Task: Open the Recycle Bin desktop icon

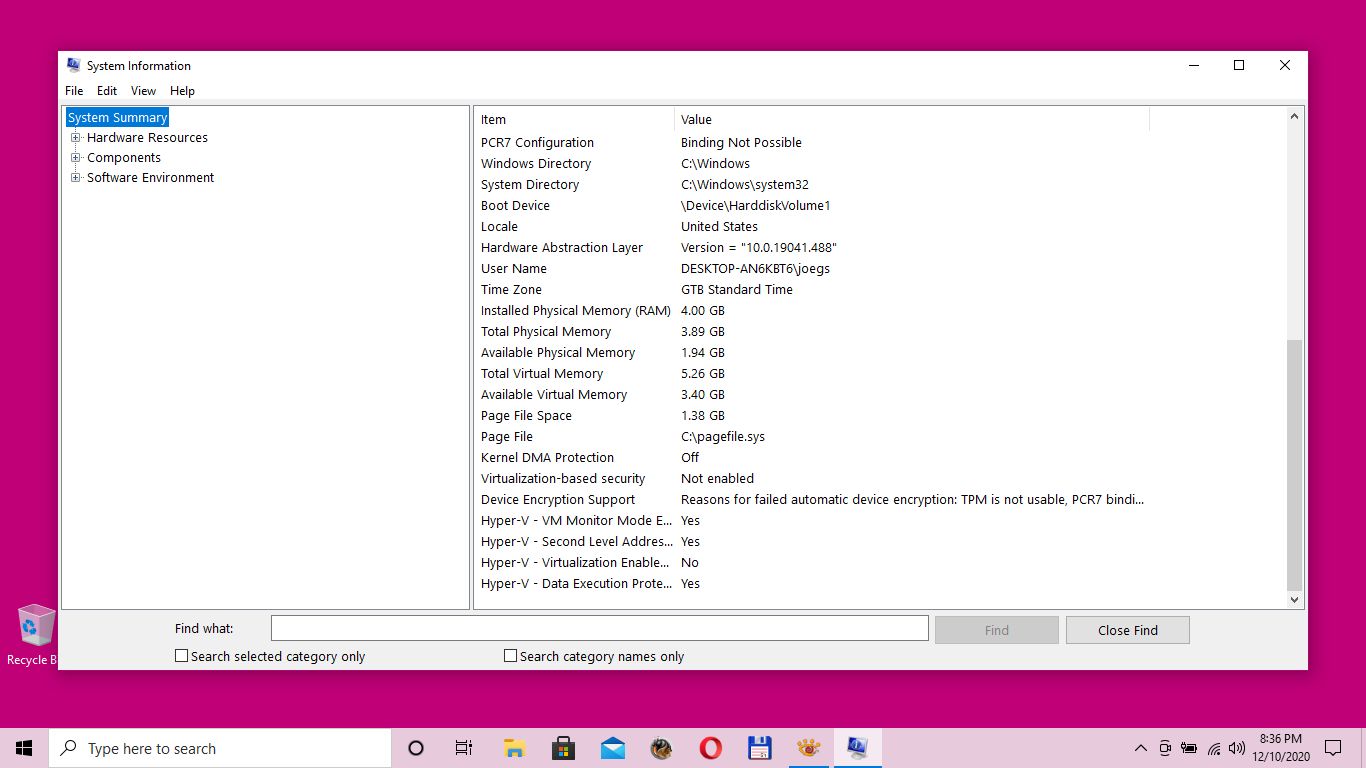Action: pos(36,628)
